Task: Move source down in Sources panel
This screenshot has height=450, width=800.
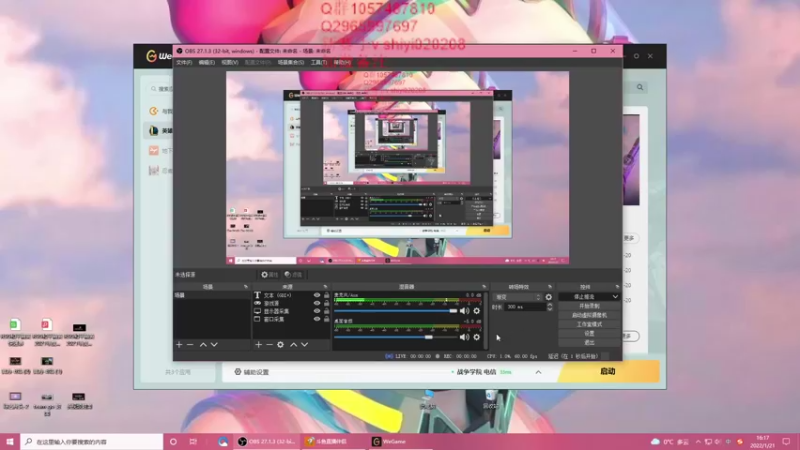Action: coord(305,345)
